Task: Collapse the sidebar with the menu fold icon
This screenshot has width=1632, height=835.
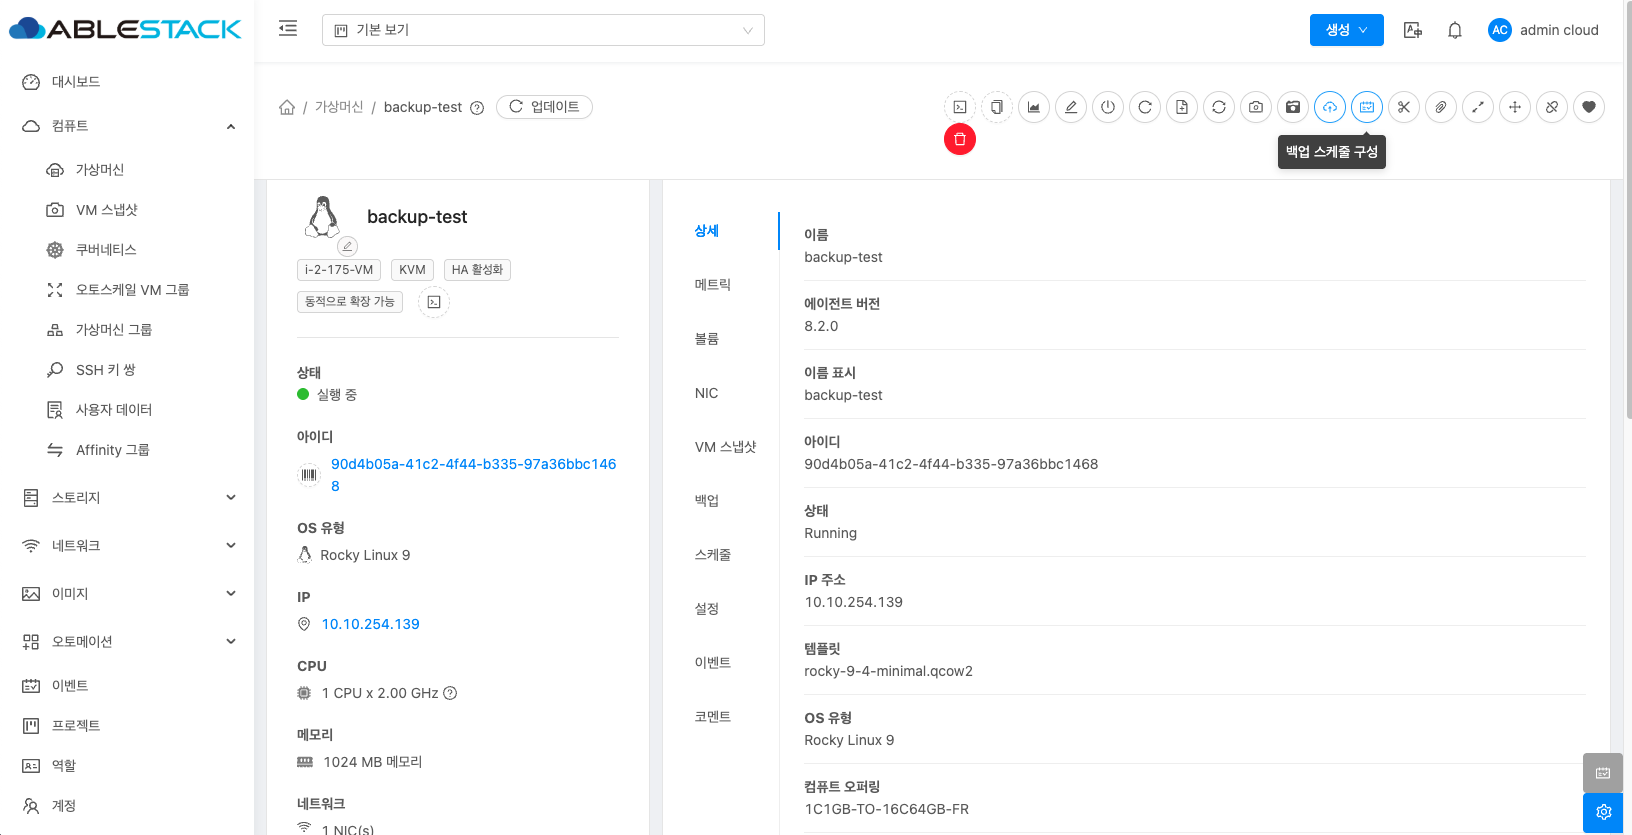Action: pos(288,29)
